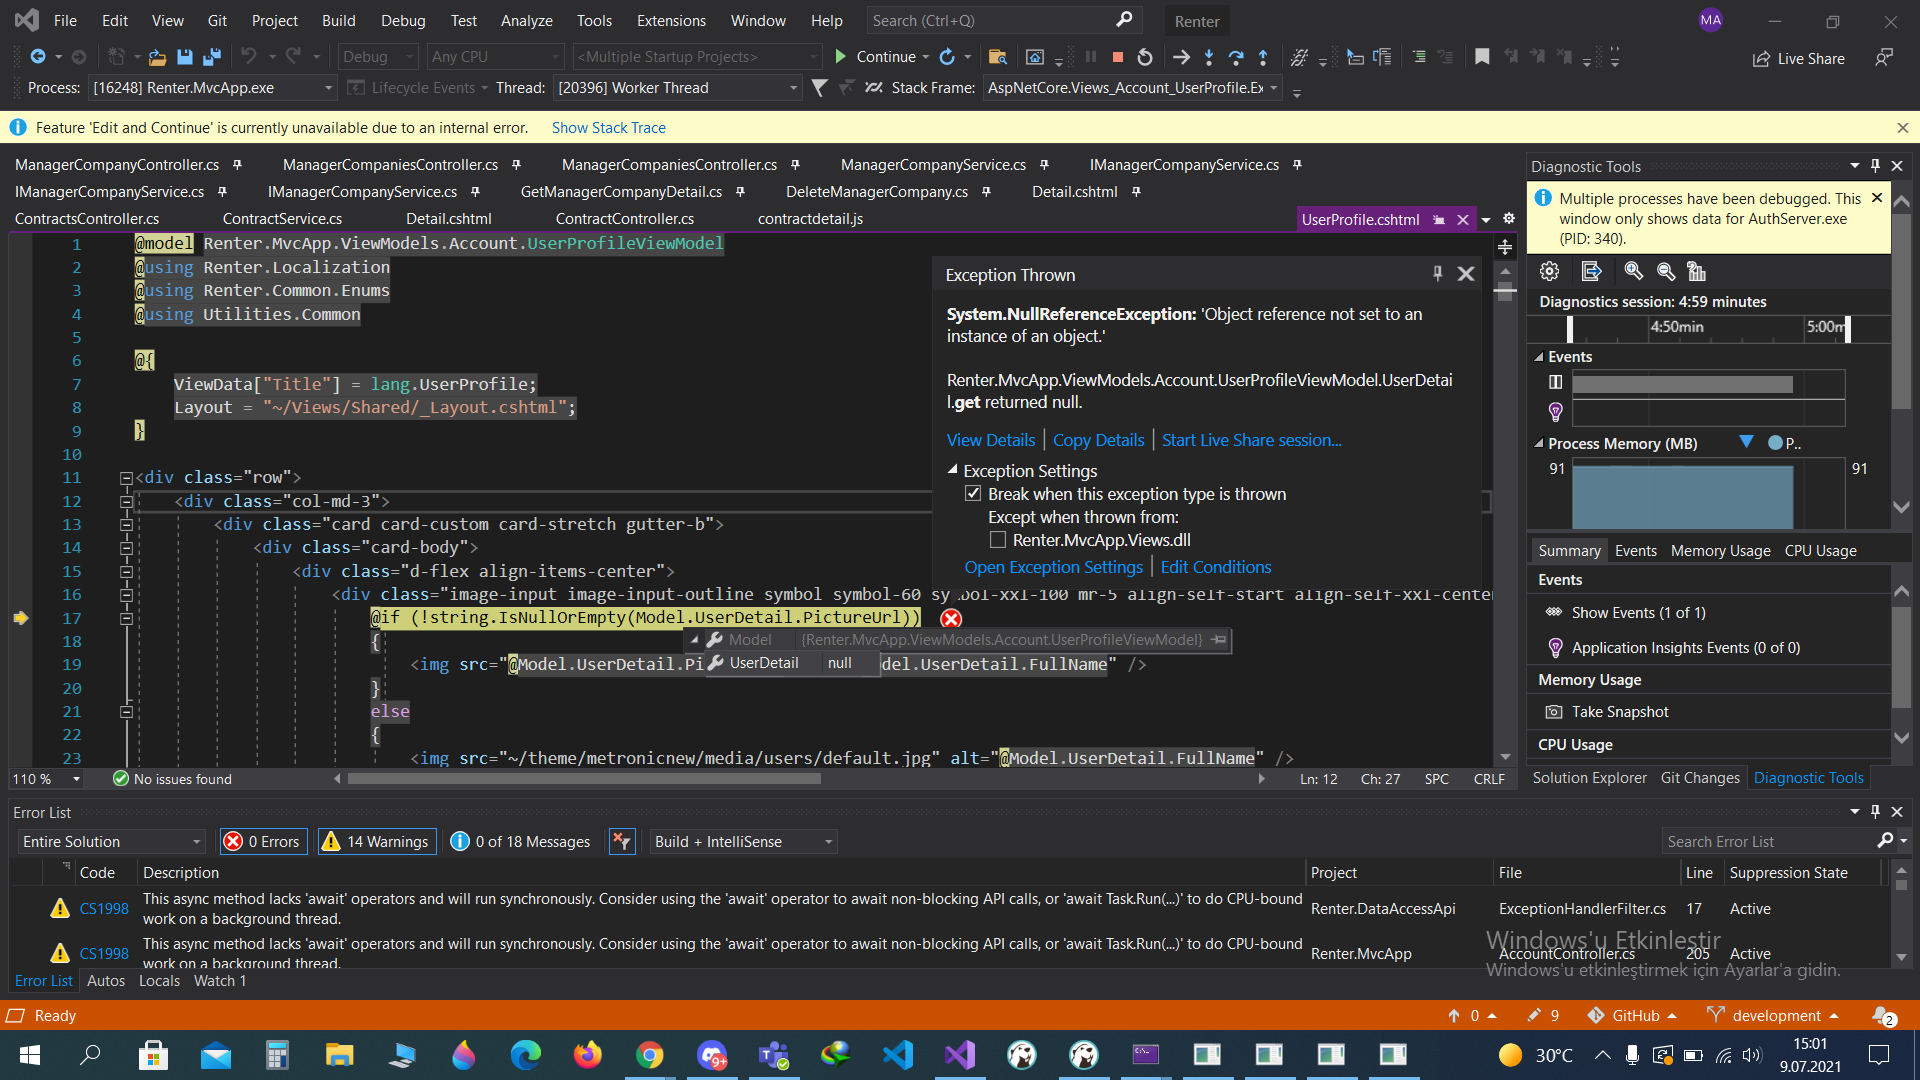Open the Stack Frame dropdown
This screenshot has height=1080, width=1920.
pyautogui.click(x=1274, y=88)
